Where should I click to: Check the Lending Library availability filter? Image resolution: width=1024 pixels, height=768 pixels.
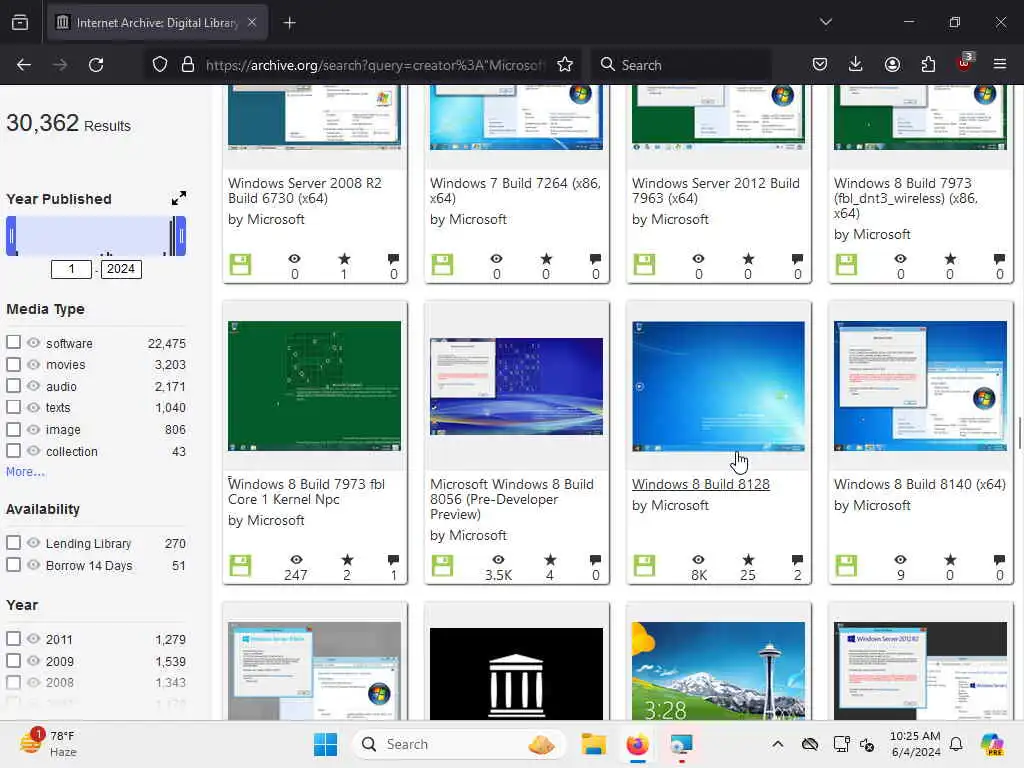[x=13, y=543]
